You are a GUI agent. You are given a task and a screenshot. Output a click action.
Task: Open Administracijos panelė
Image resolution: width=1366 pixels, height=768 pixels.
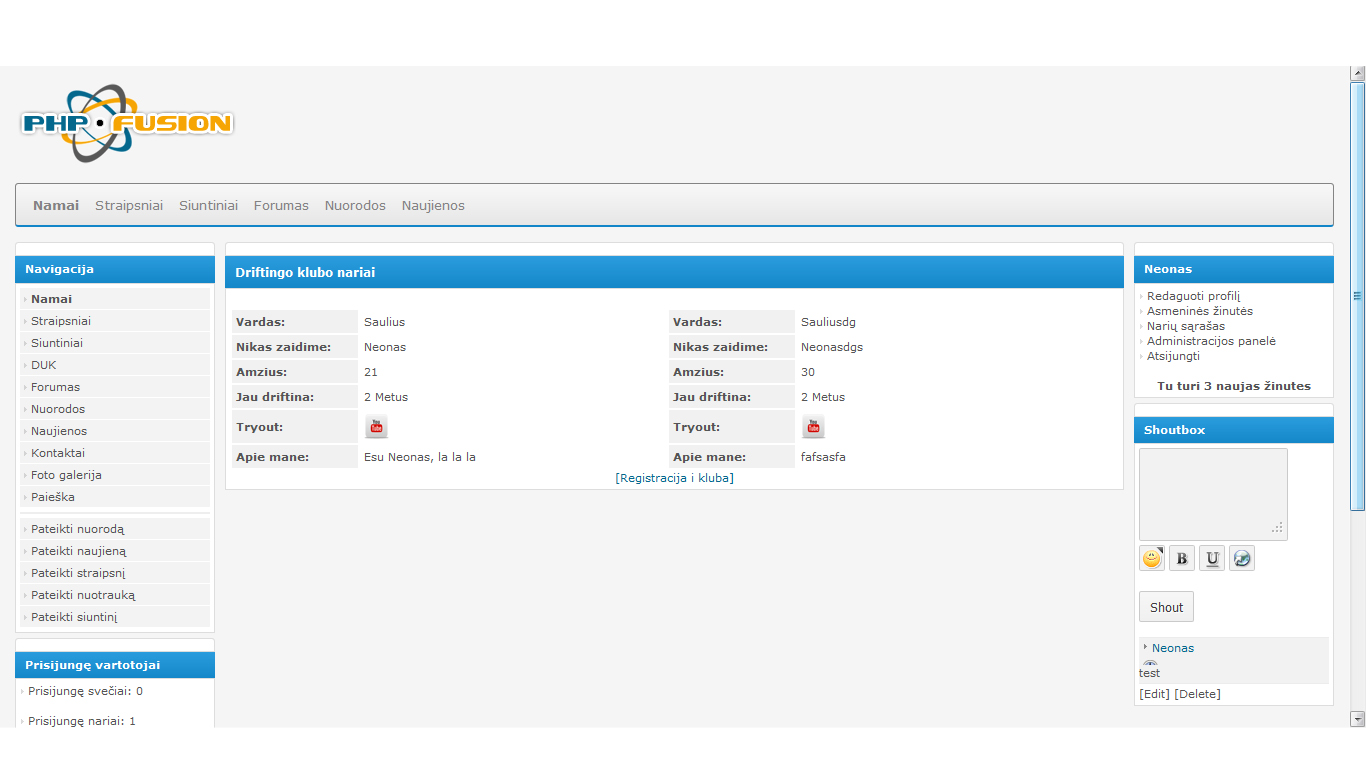tap(1211, 341)
